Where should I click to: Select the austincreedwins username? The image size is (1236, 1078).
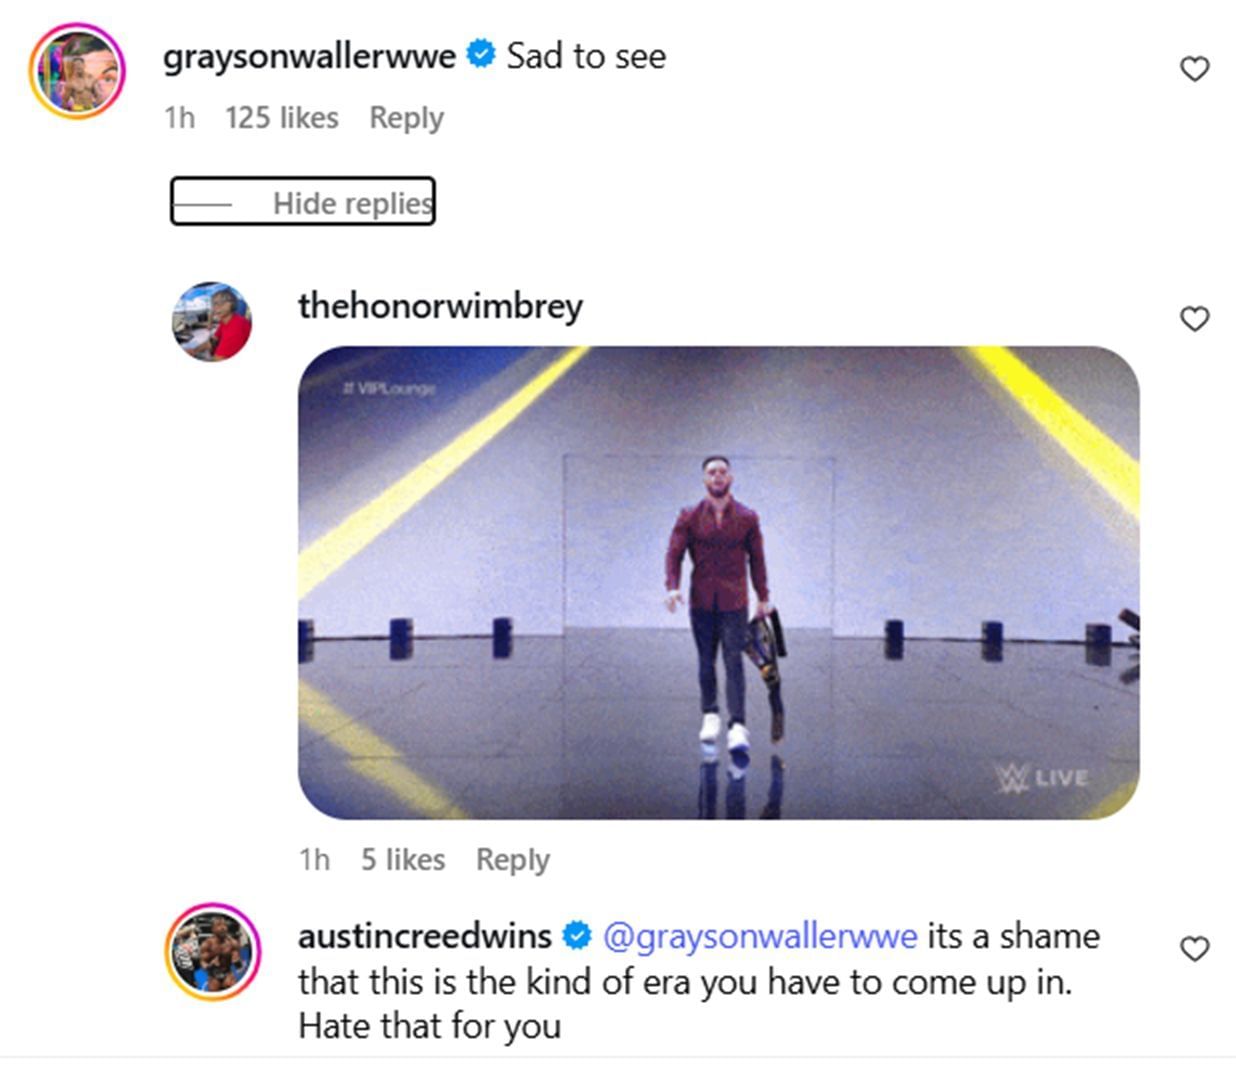point(427,937)
